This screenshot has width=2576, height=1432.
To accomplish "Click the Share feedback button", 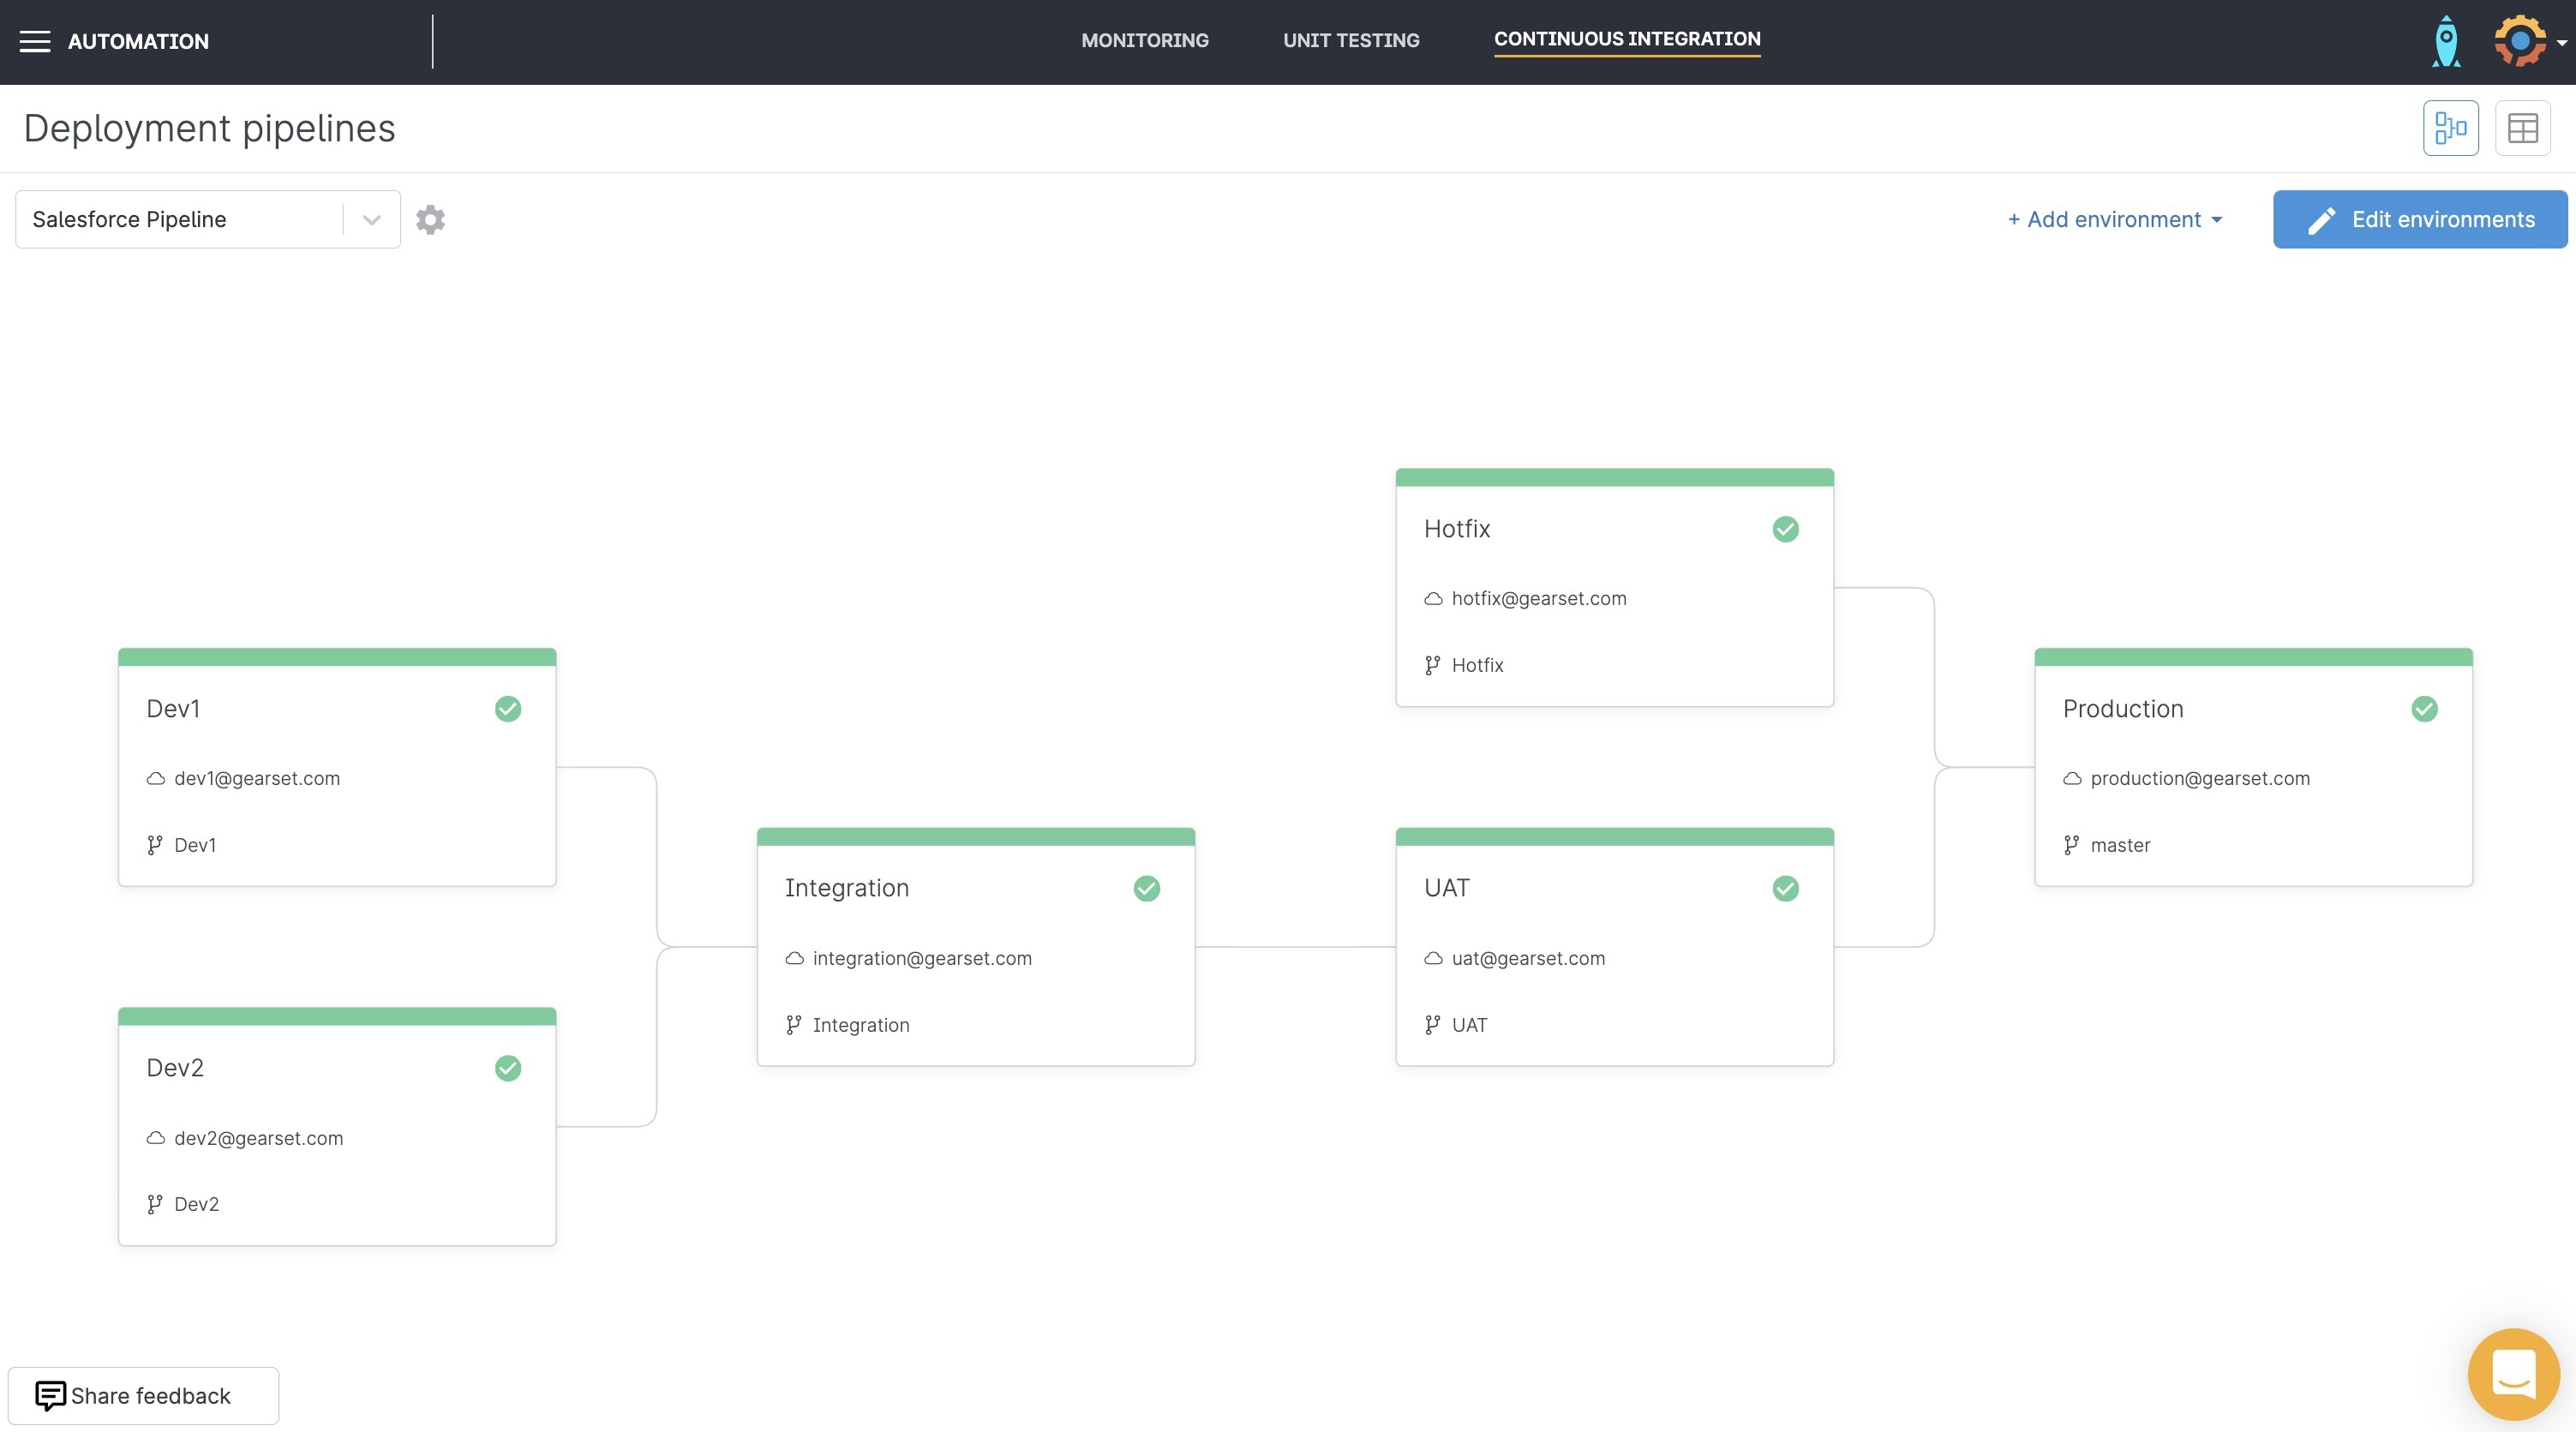I will point(143,1395).
